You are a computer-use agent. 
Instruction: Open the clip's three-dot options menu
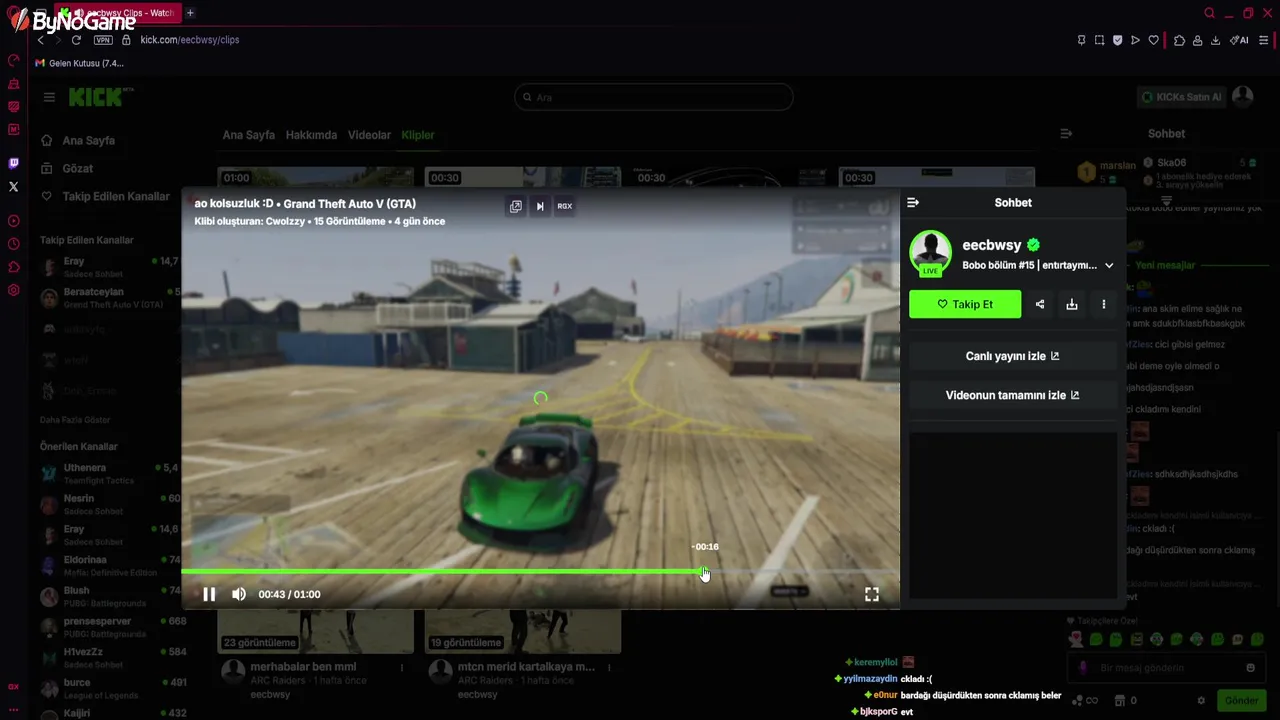pos(1104,304)
